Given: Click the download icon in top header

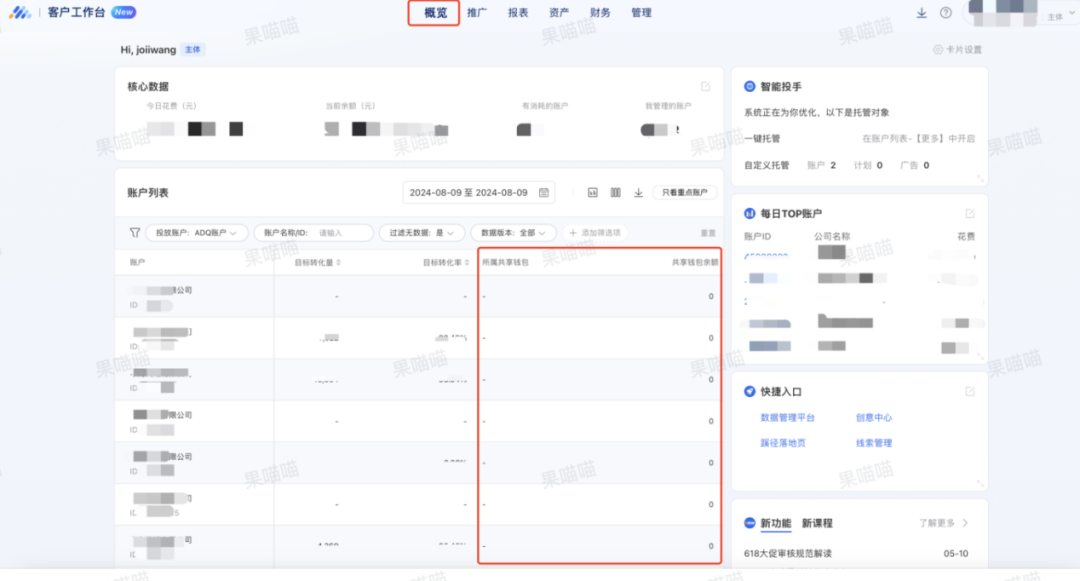Looking at the screenshot, I should [922, 13].
